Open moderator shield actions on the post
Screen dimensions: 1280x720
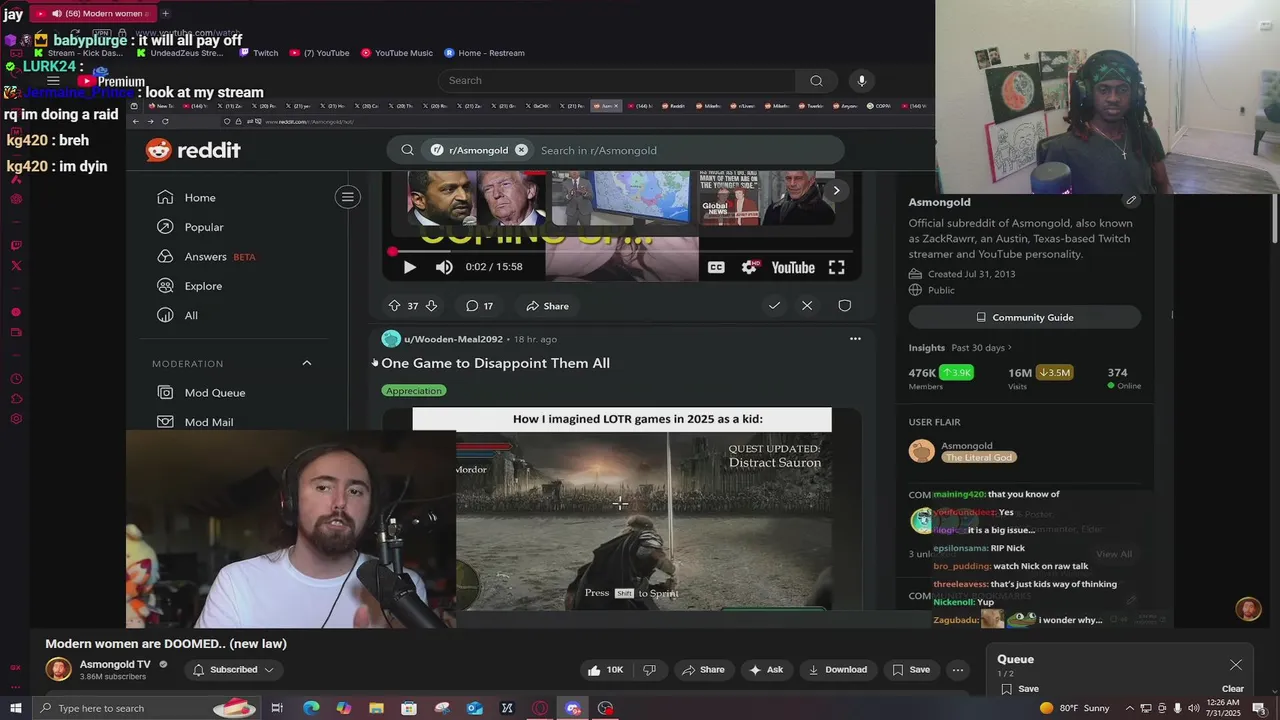coord(845,306)
